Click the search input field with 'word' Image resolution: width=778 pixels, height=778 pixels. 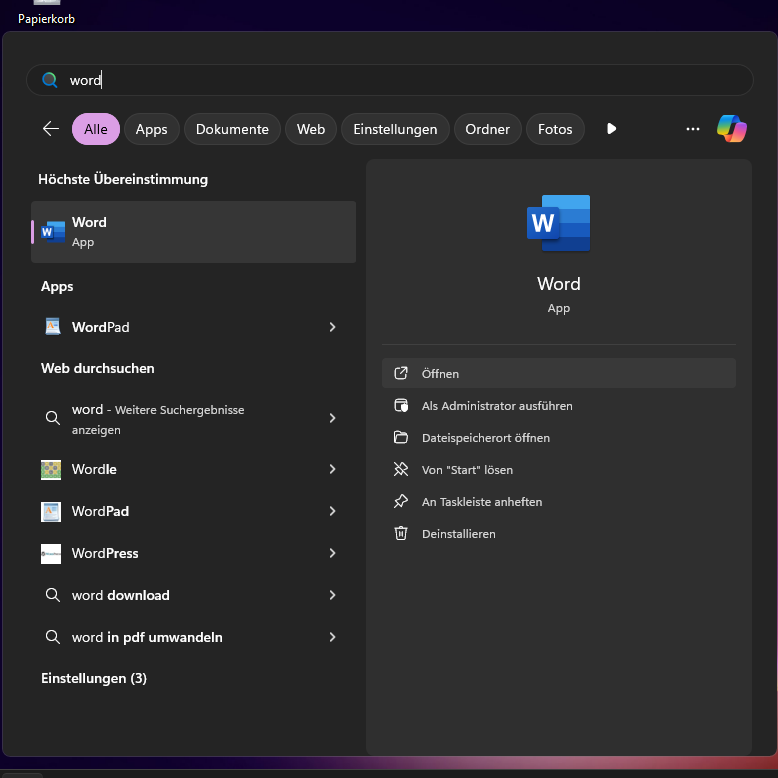[x=400, y=80]
